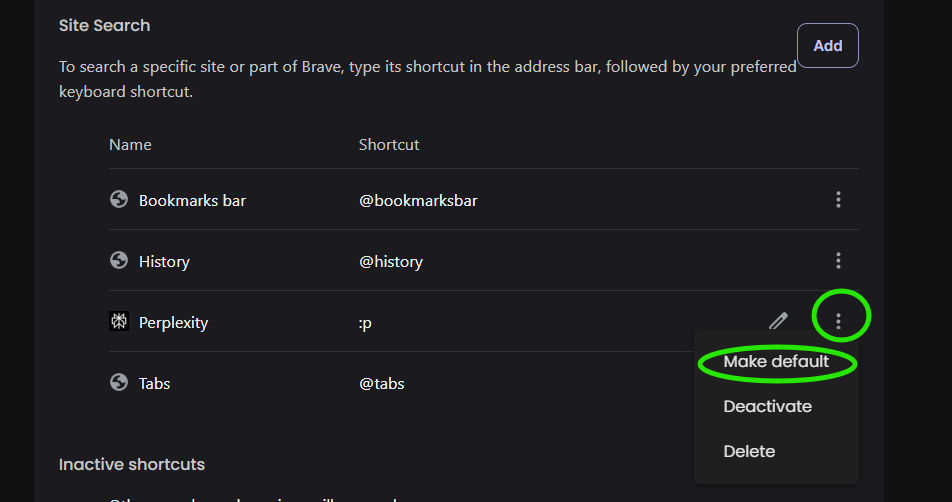
Task: Click the Add site search button
Action: [827, 46]
